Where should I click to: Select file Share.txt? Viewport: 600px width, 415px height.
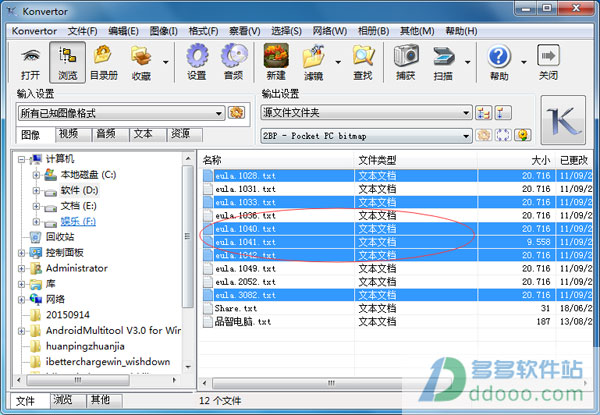click(235, 308)
